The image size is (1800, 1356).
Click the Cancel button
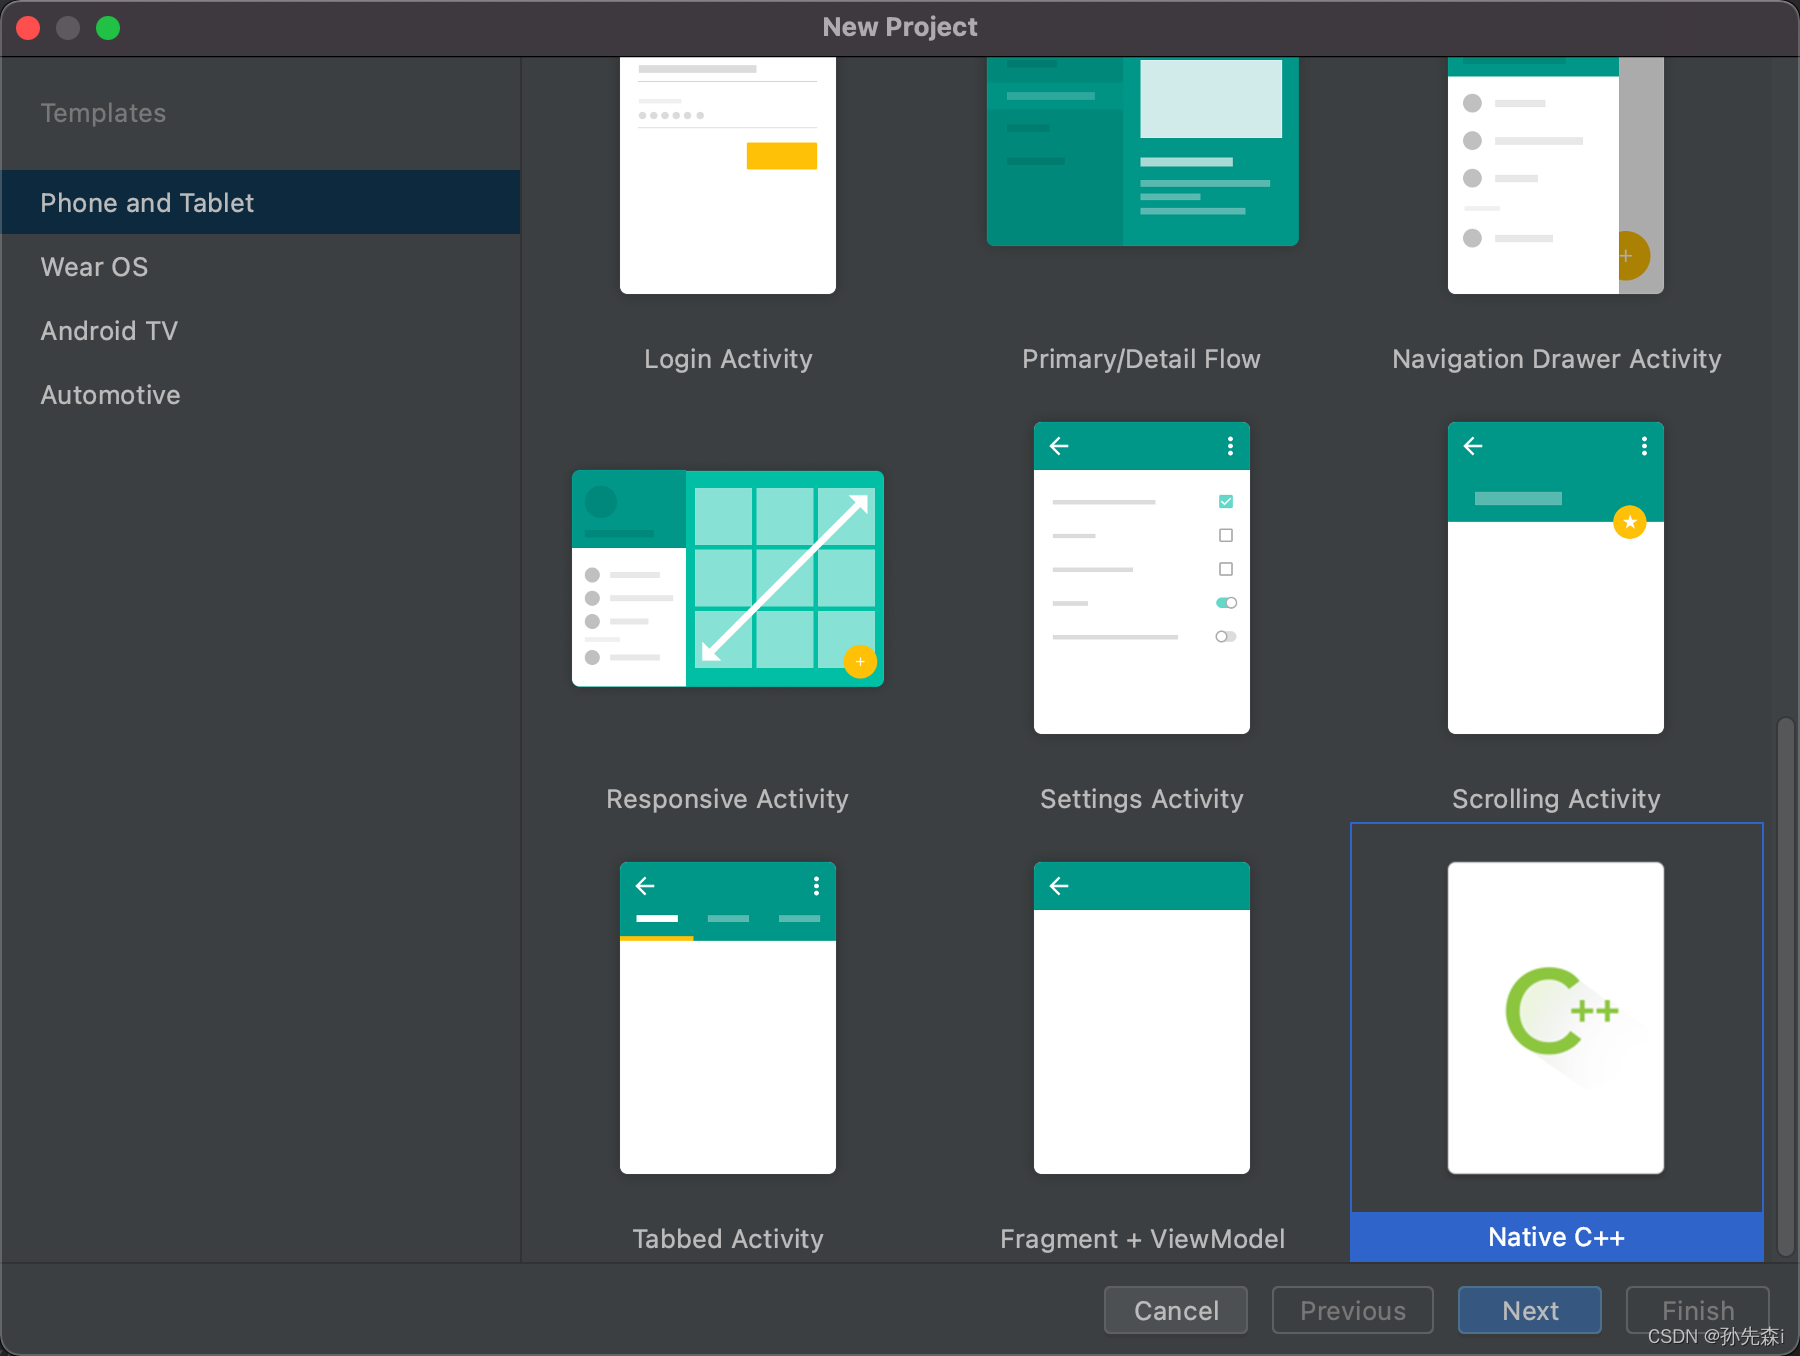pos(1176,1310)
